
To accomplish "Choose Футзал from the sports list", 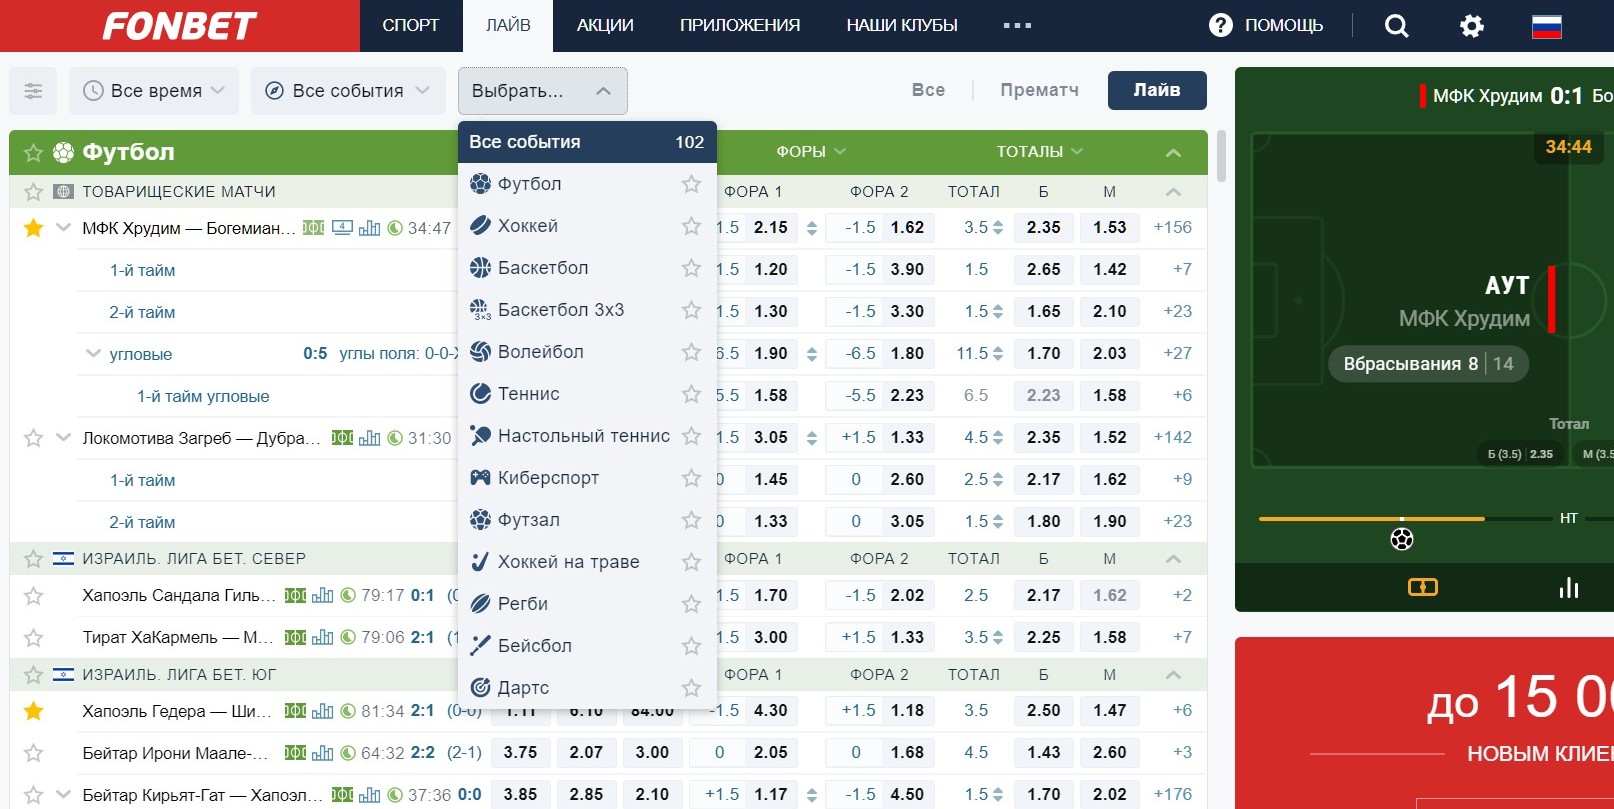I will pos(587,520).
